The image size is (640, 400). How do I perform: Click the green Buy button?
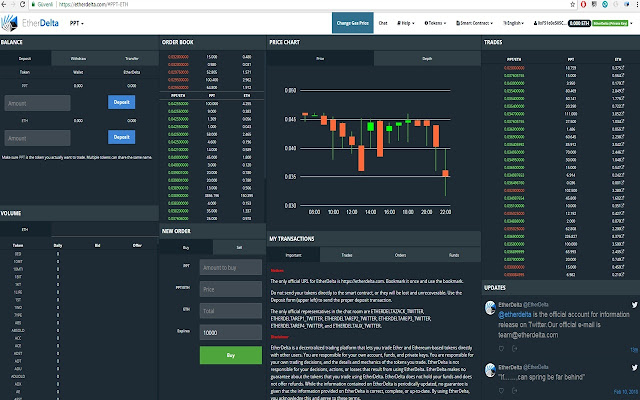tap(231, 355)
